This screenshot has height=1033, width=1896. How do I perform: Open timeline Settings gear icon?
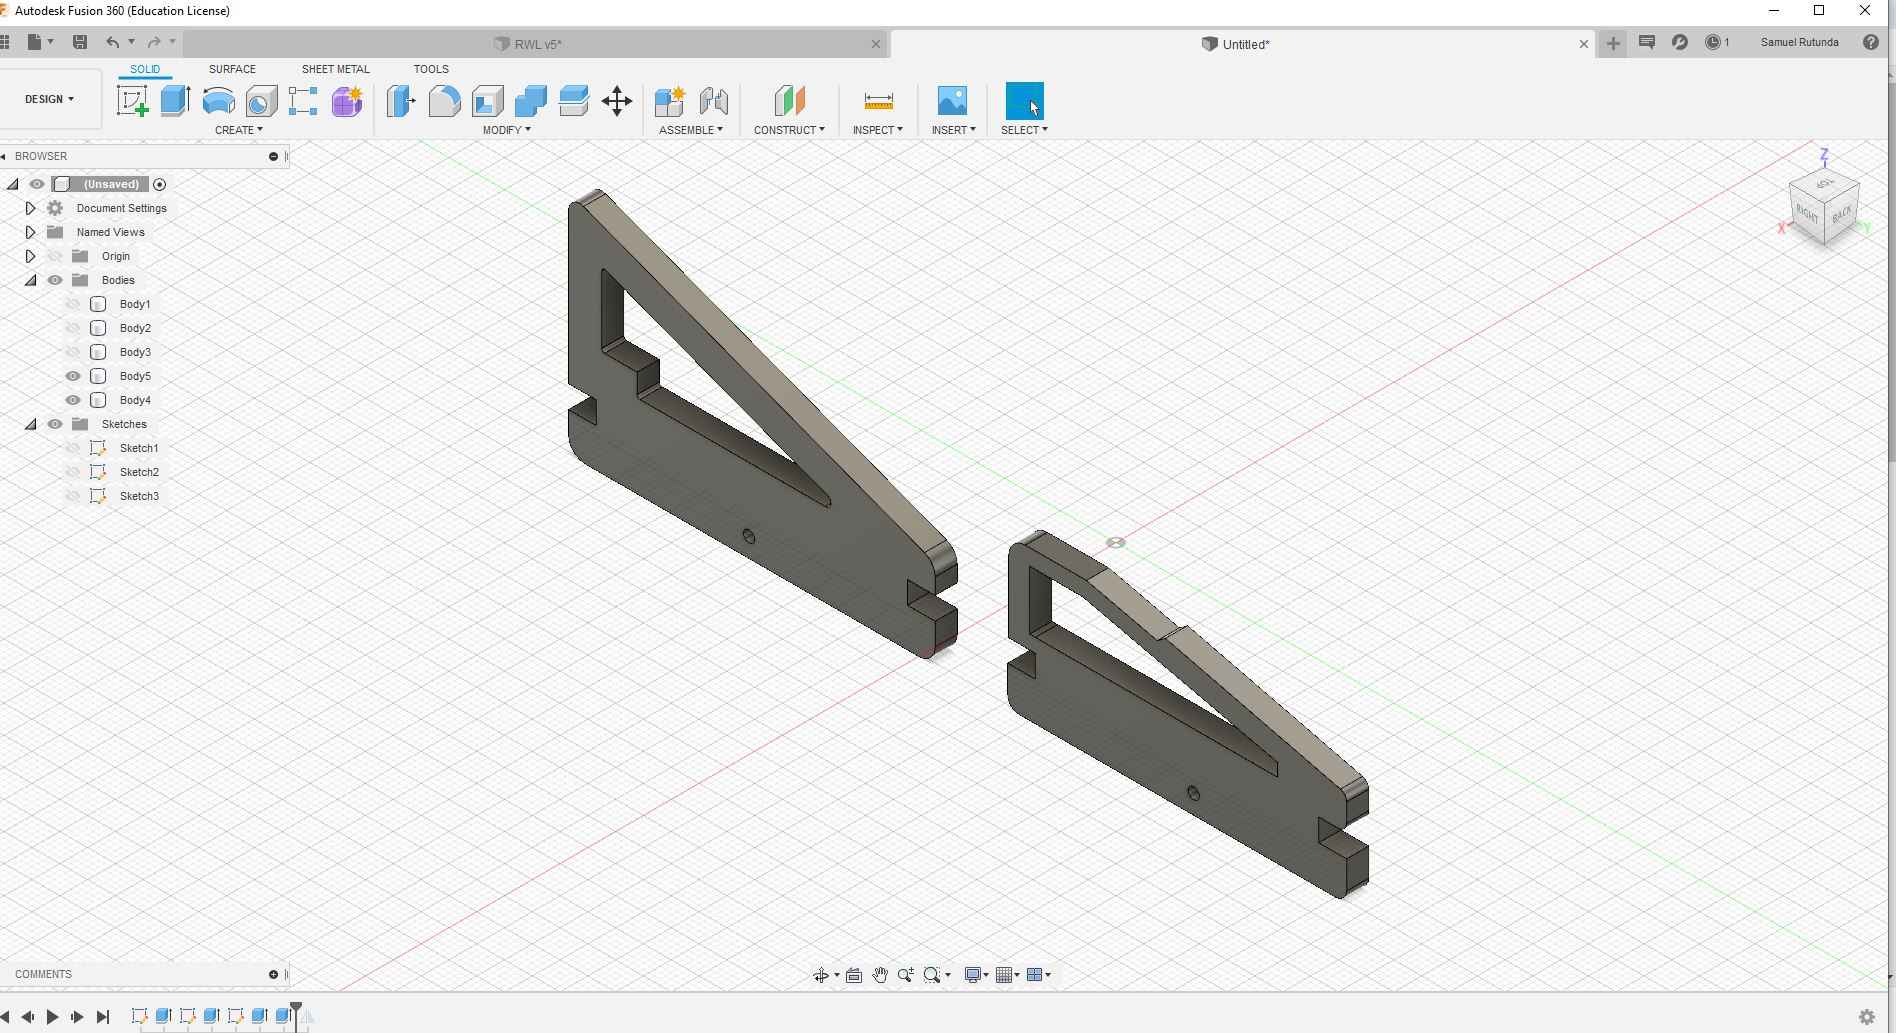click(1866, 1017)
